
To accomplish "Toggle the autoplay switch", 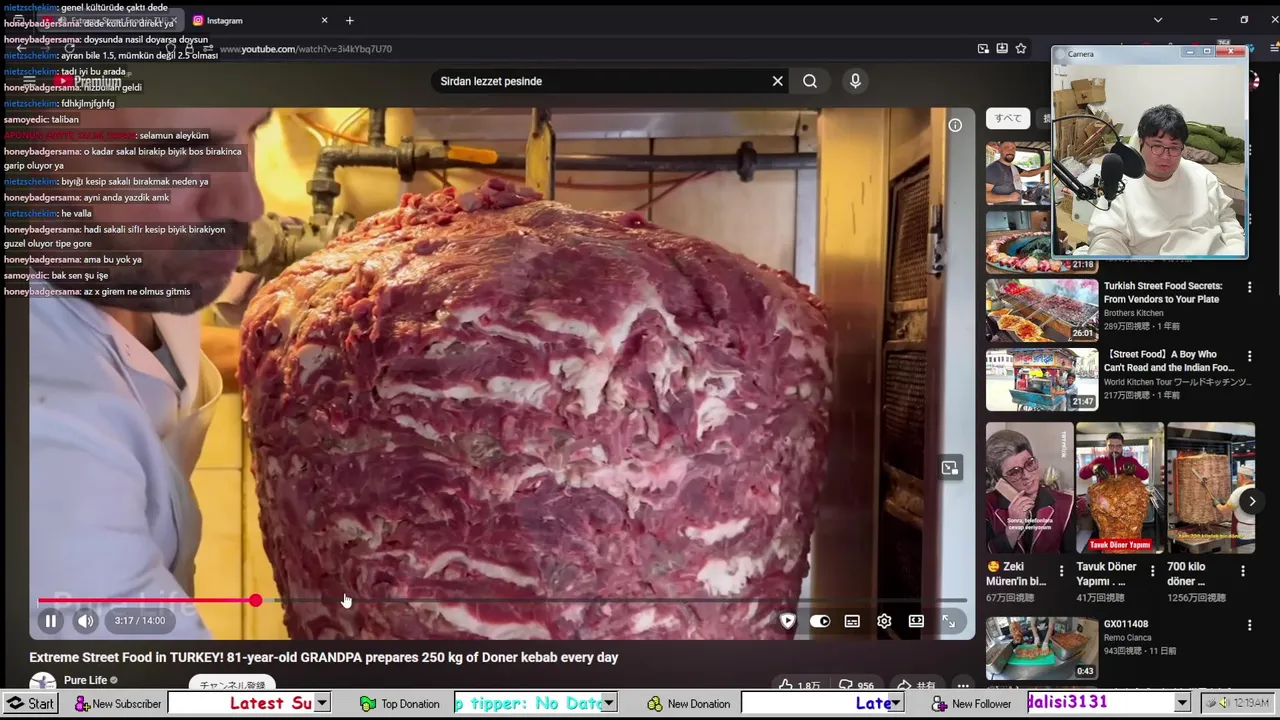I will tap(820, 621).
